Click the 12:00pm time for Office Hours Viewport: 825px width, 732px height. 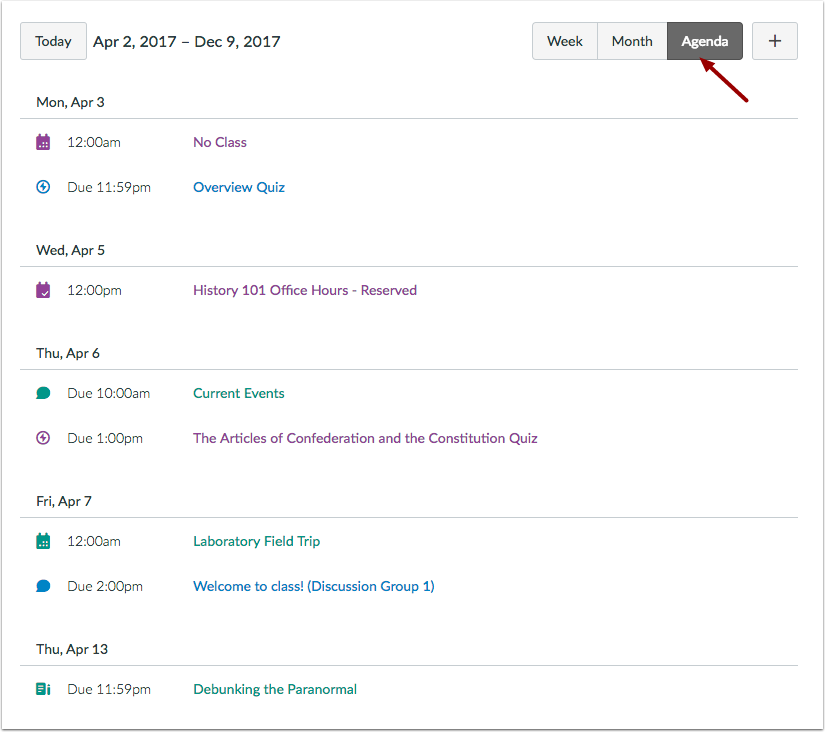coord(94,290)
